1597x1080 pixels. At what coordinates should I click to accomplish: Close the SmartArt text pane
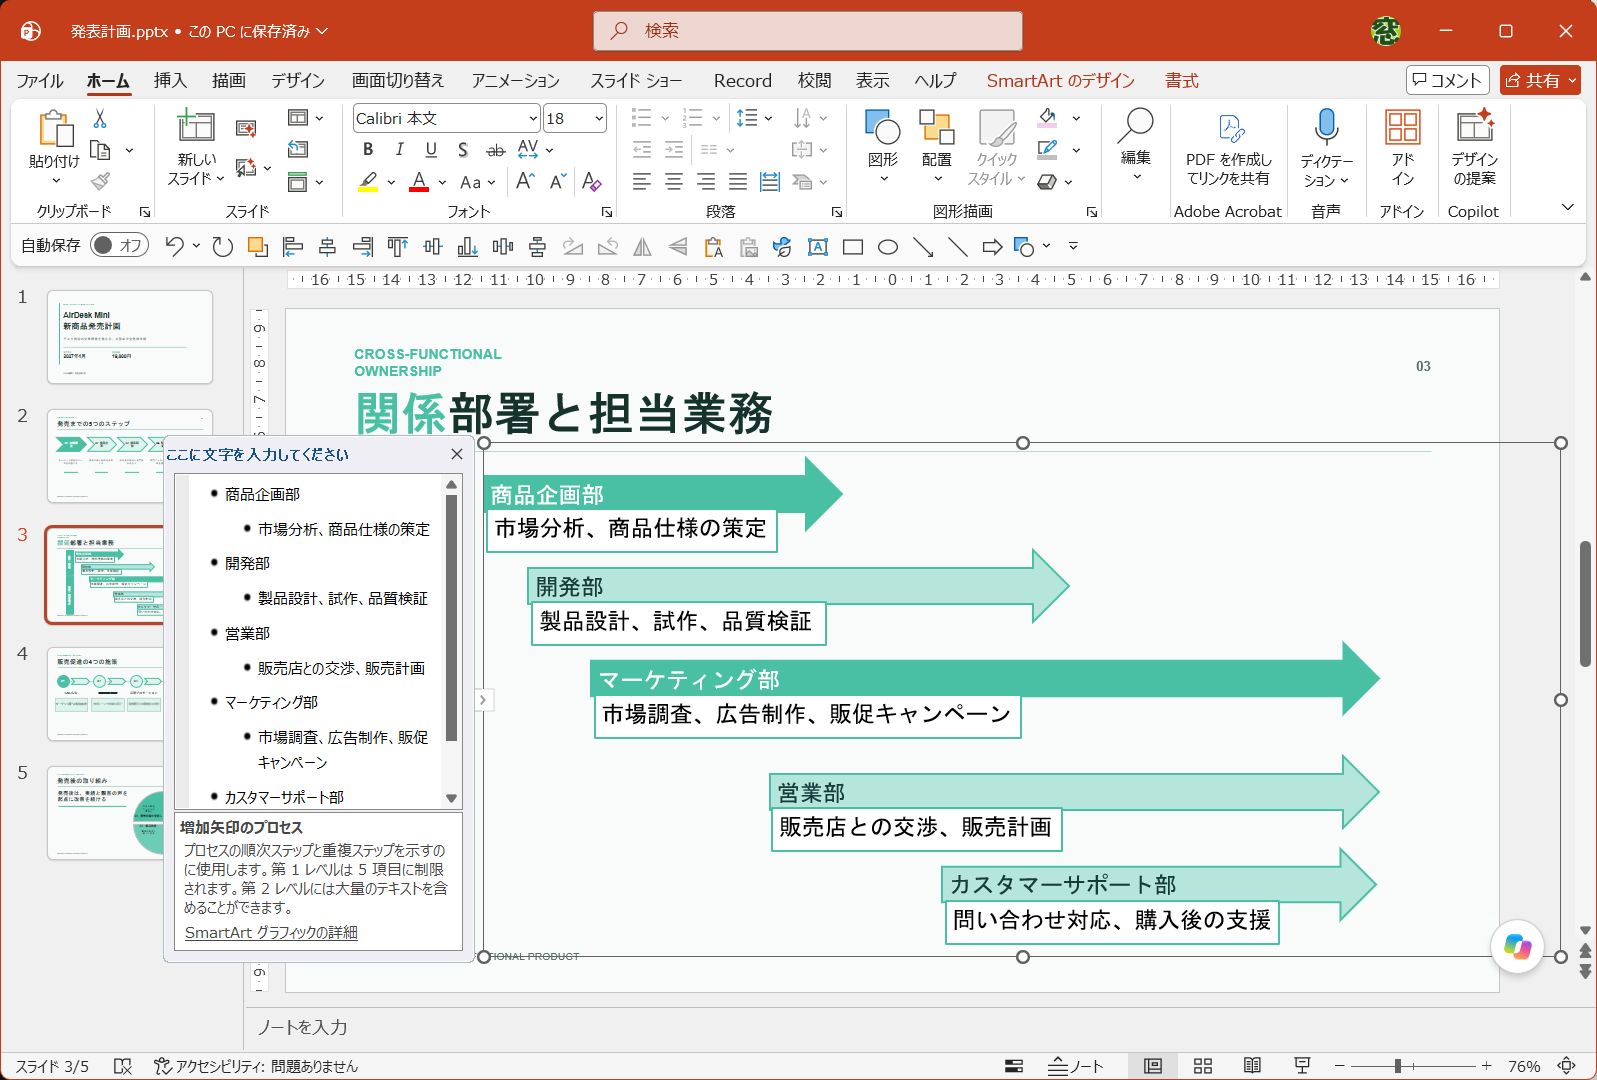pos(457,454)
